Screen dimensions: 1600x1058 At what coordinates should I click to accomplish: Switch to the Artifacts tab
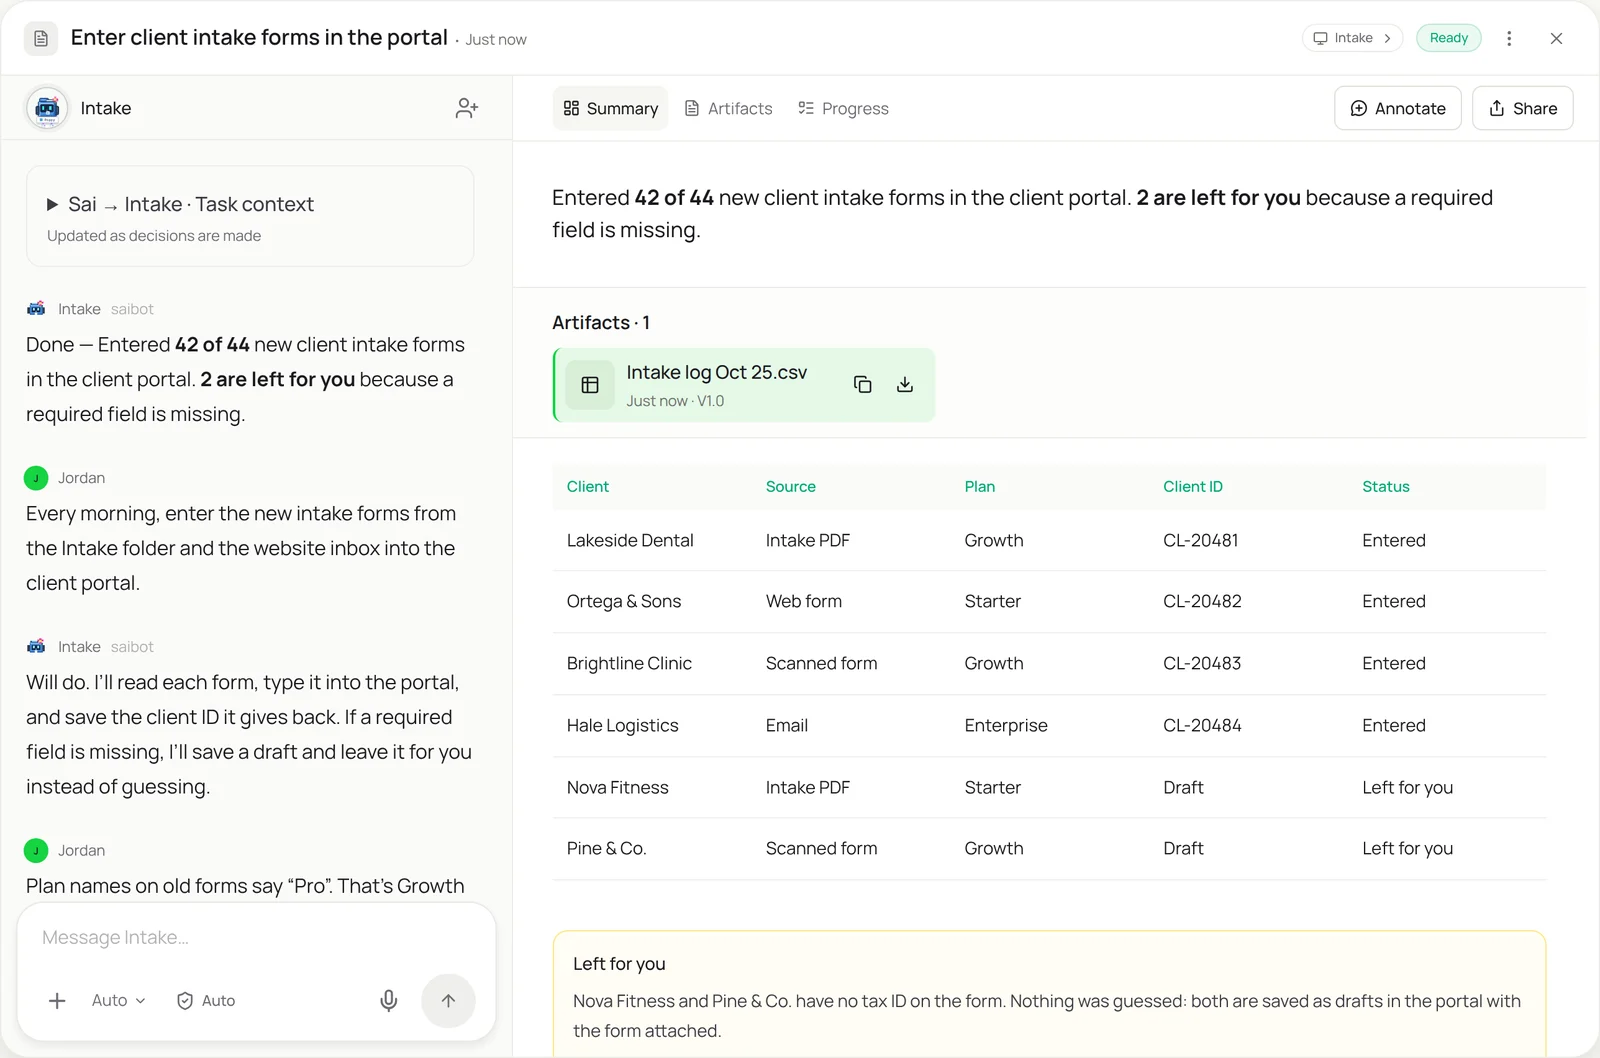[x=728, y=108]
